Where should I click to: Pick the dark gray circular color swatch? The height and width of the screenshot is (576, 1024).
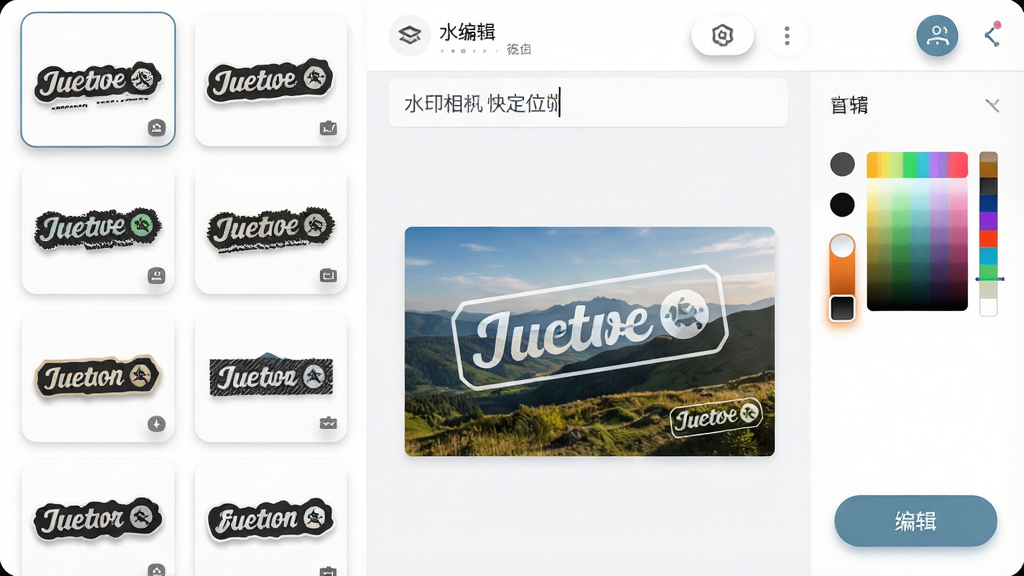(x=842, y=164)
